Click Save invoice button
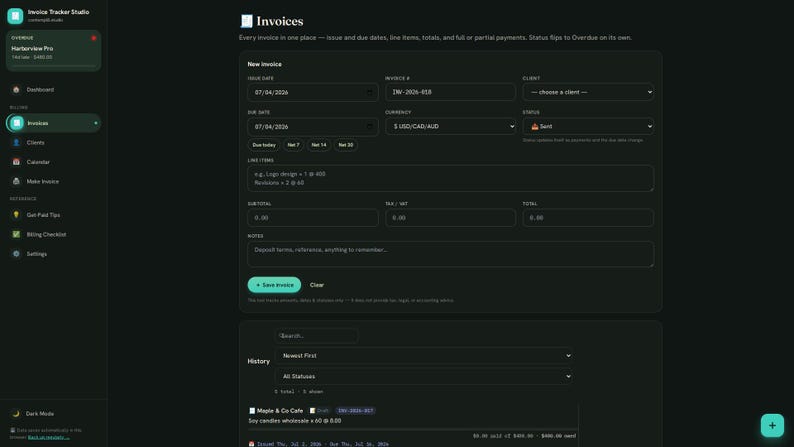 pyautogui.click(x=274, y=285)
